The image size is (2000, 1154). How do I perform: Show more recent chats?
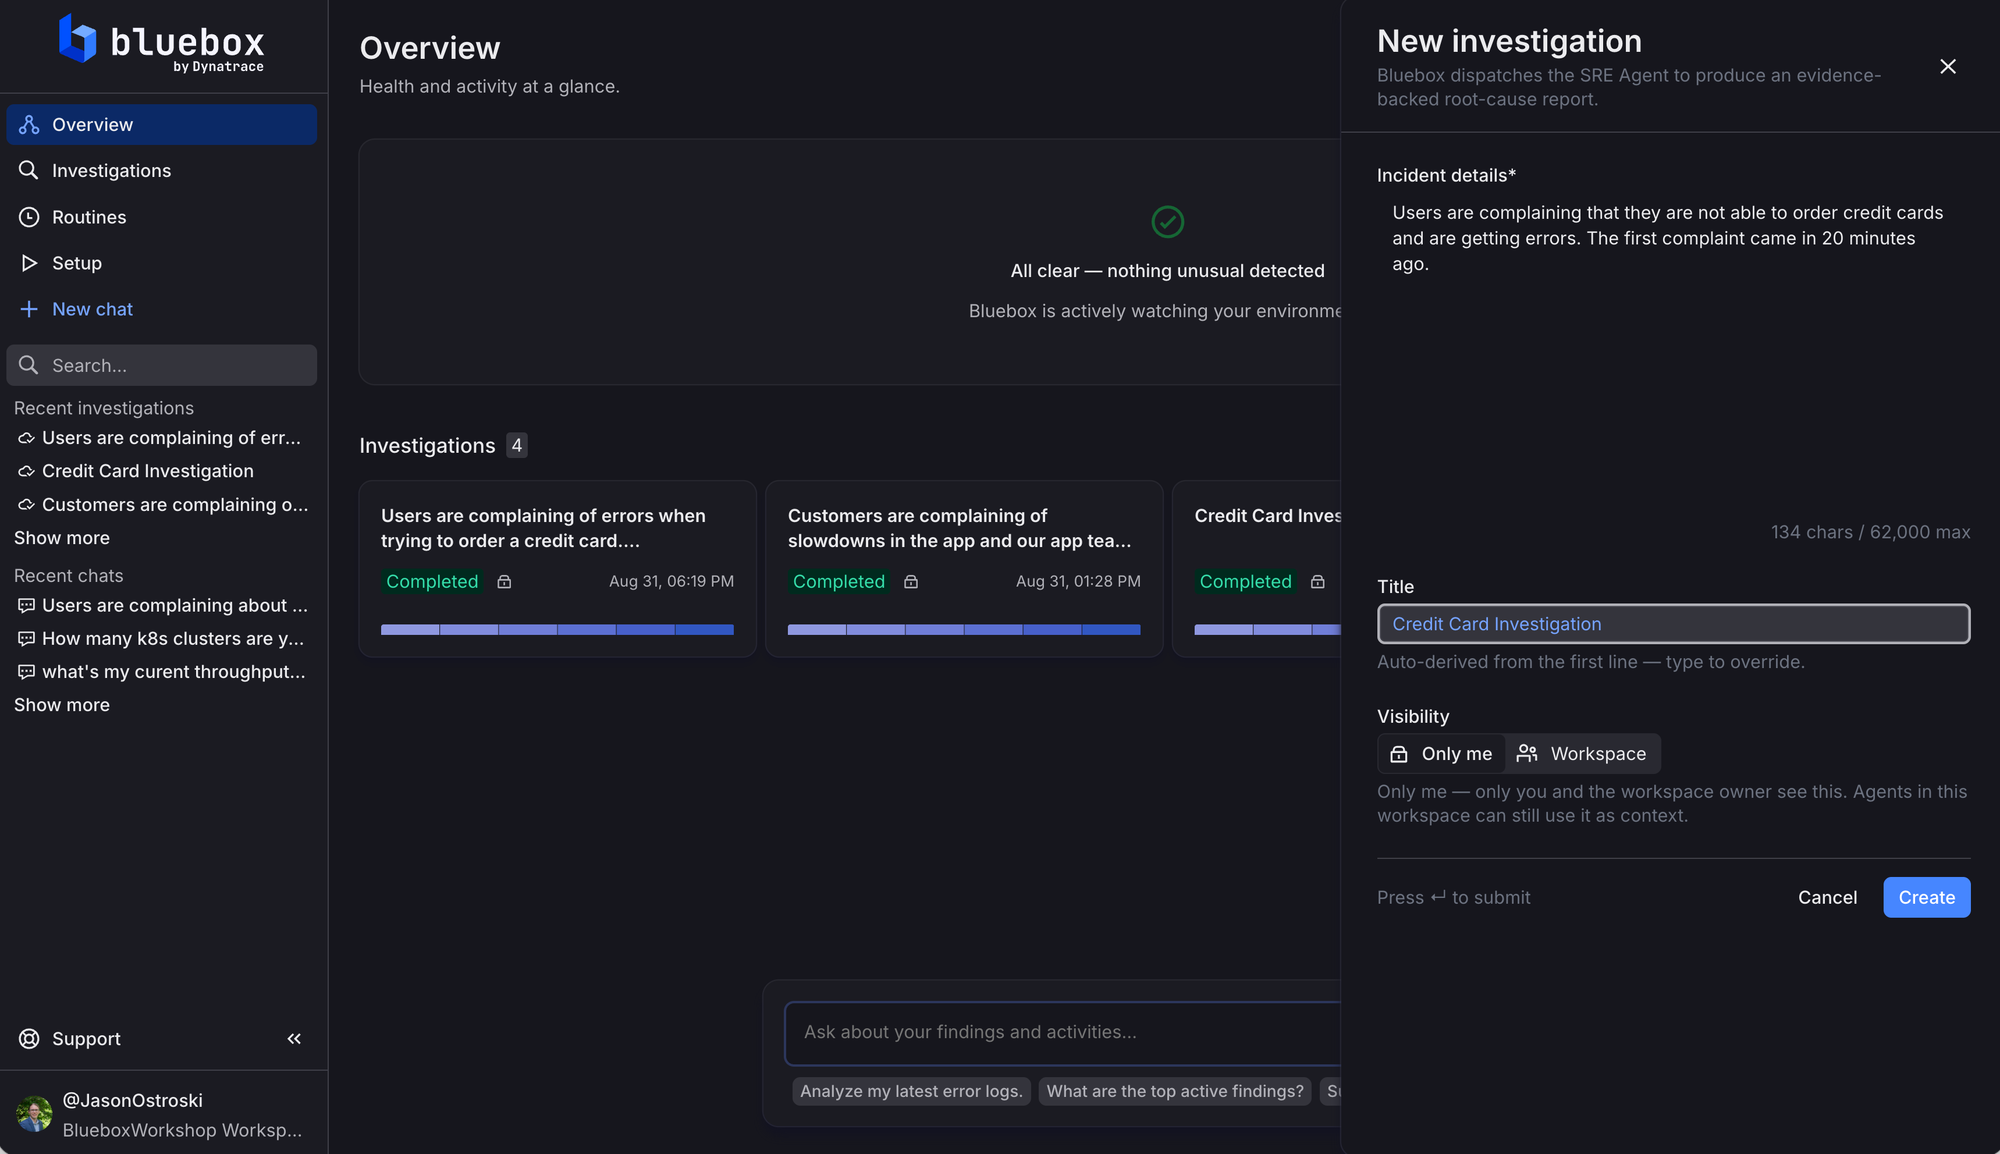click(62, 705)
